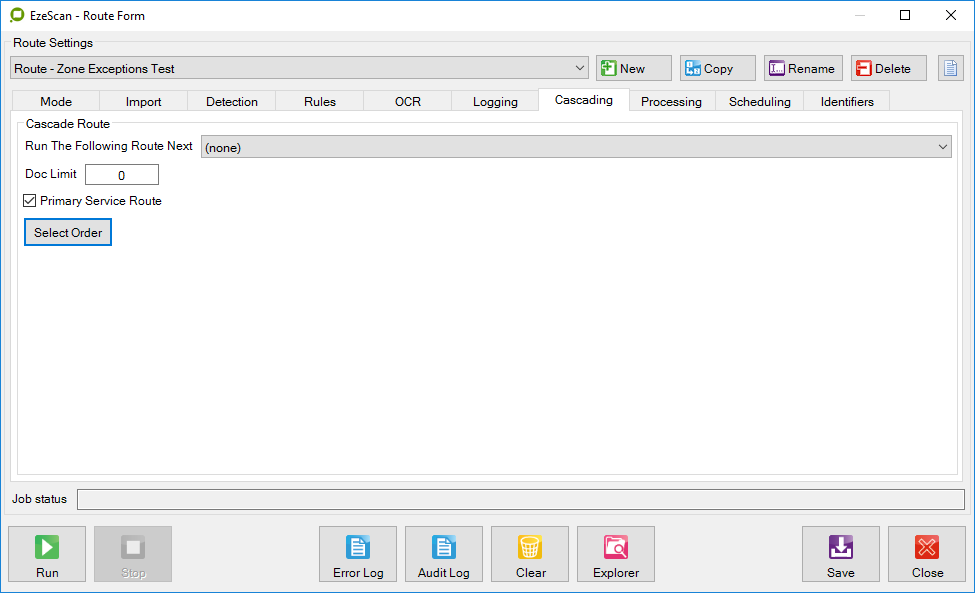Click the green Run play icon

pos(47,547)
